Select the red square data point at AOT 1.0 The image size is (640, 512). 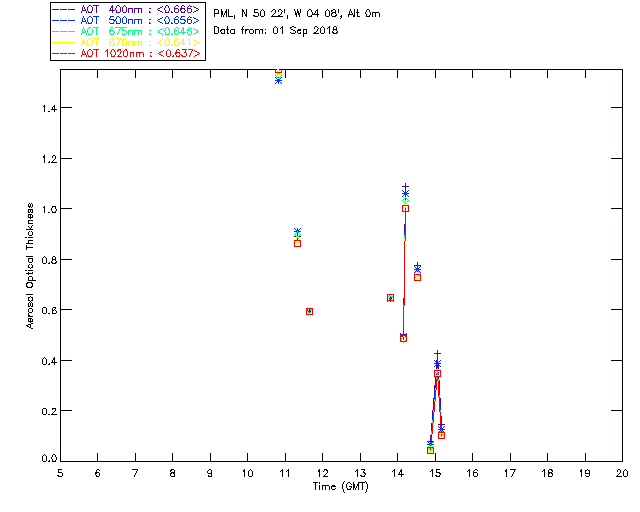(405, 208)
